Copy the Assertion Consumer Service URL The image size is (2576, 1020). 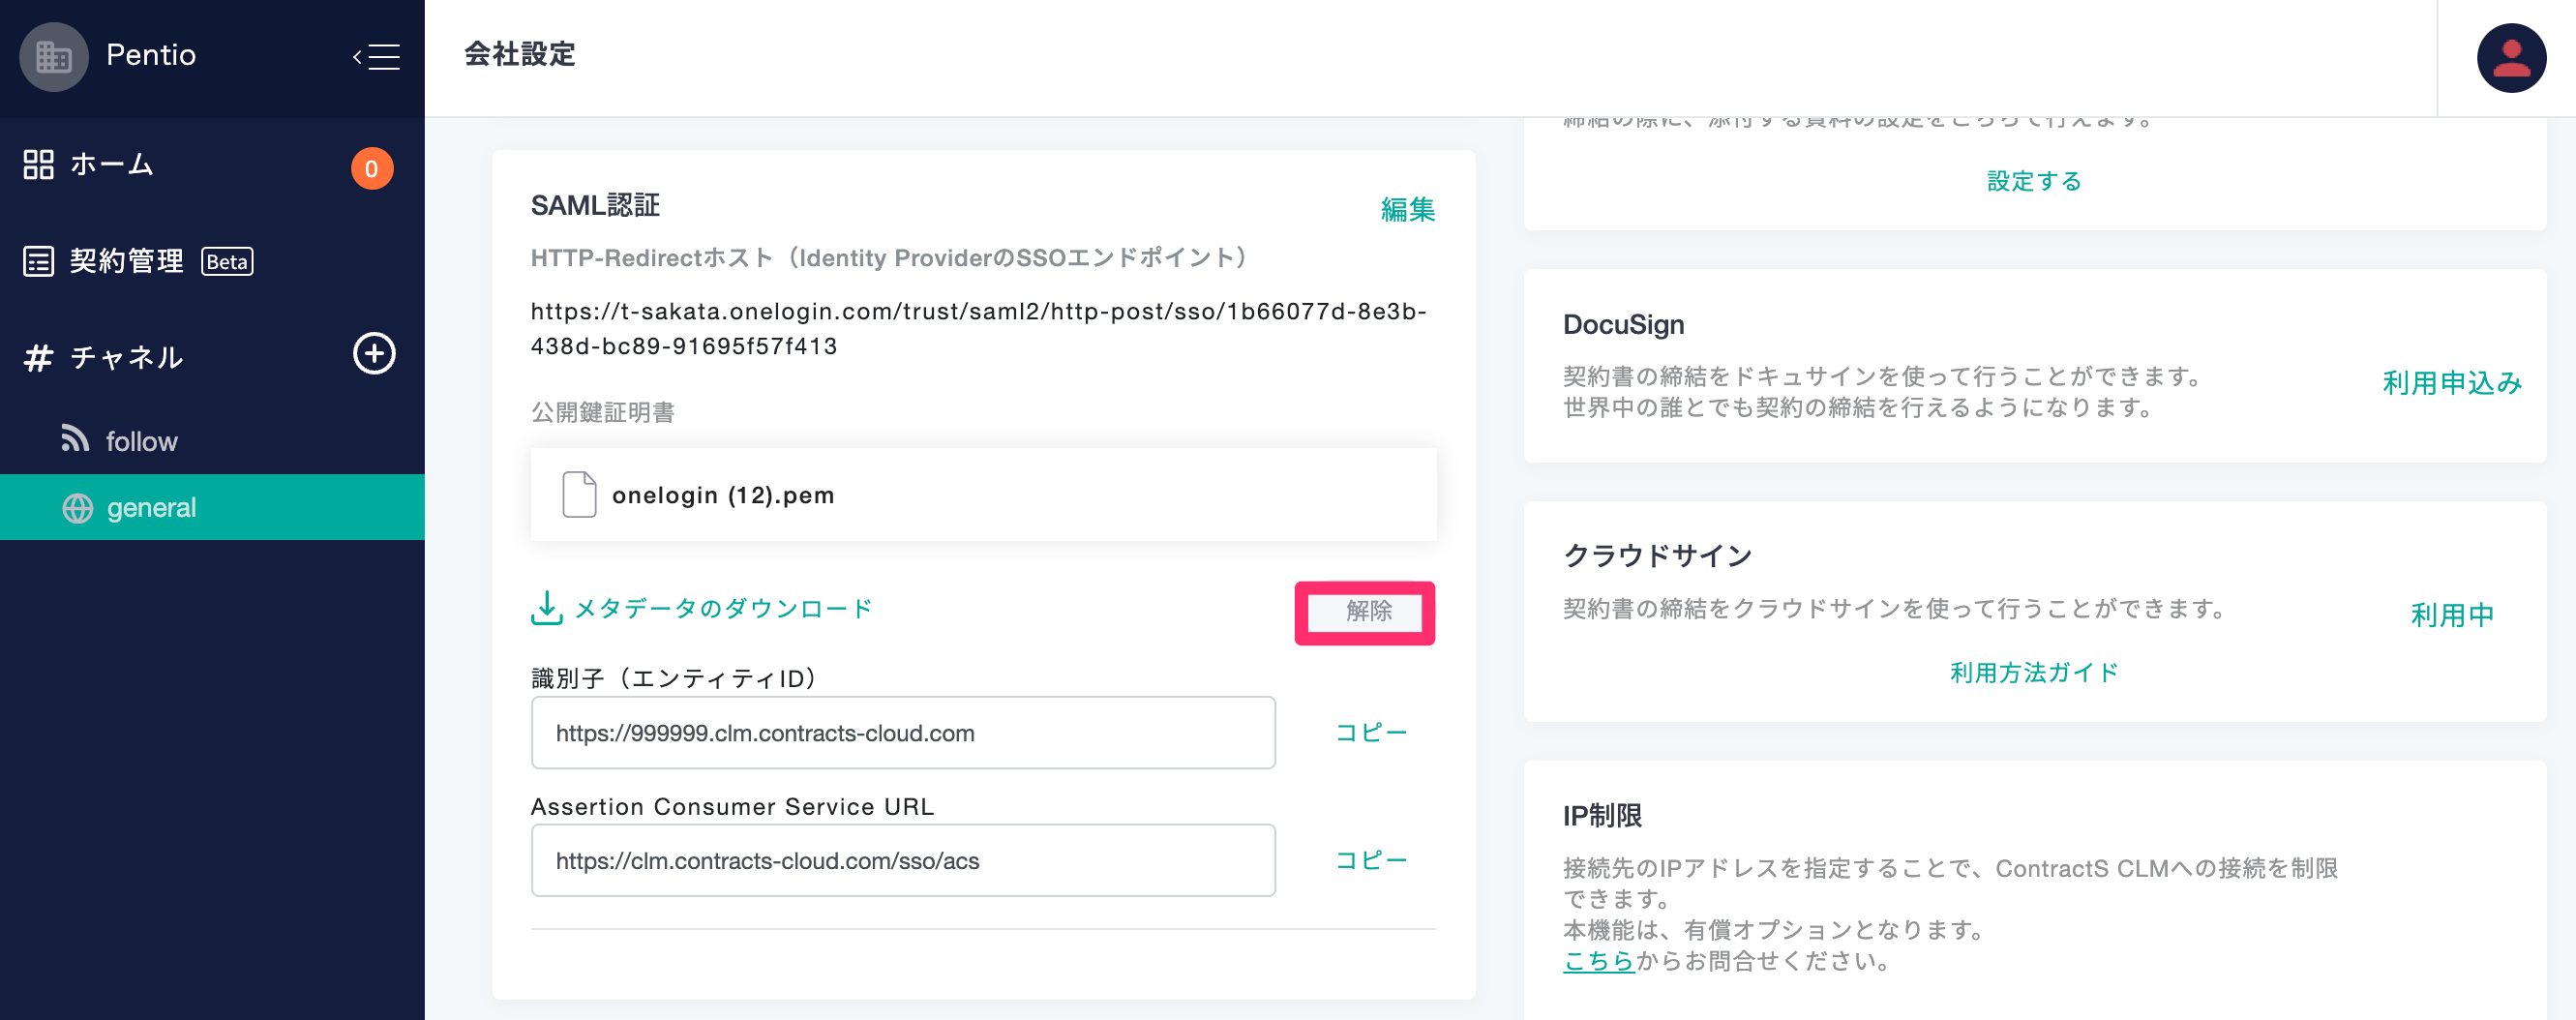point(1370,860)
